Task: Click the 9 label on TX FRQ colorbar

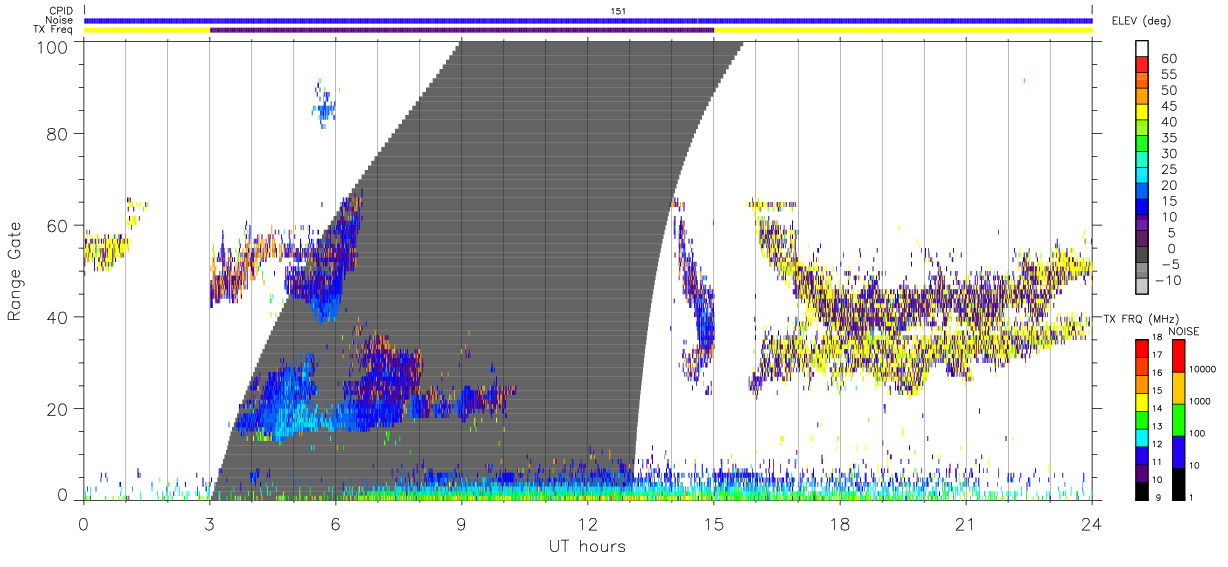Action: pyautogui.click(x=1158, y=498)
